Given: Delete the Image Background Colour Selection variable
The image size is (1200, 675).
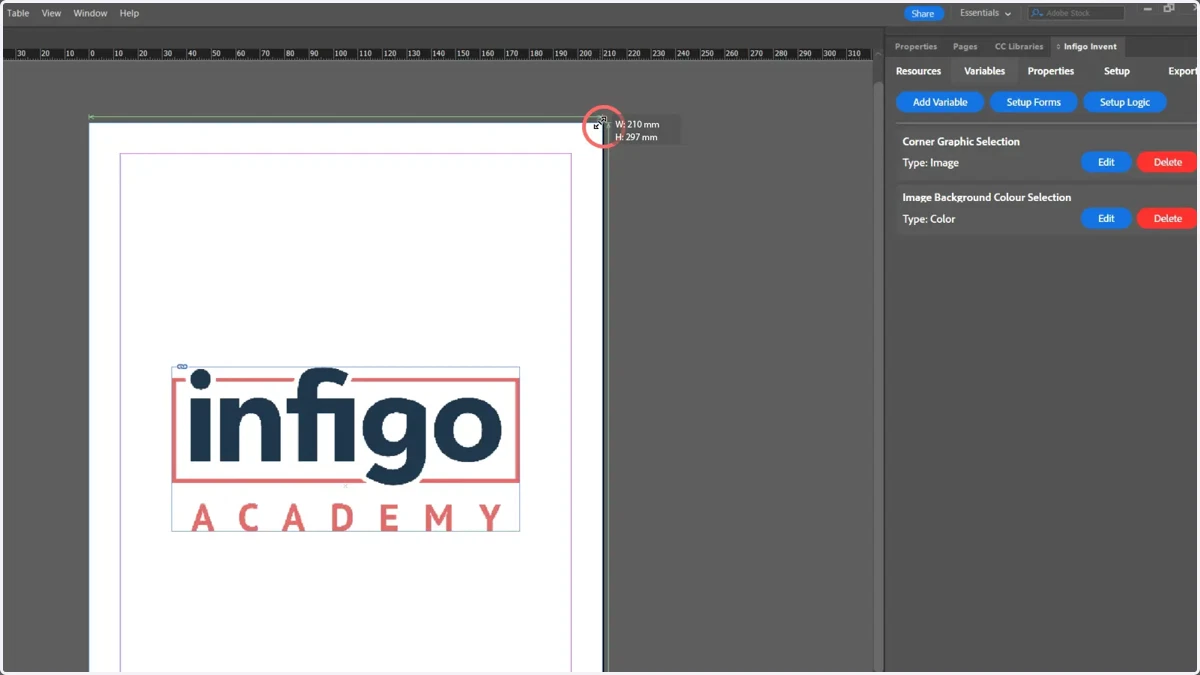Looking at the screenshot, I should (1167, 218).
